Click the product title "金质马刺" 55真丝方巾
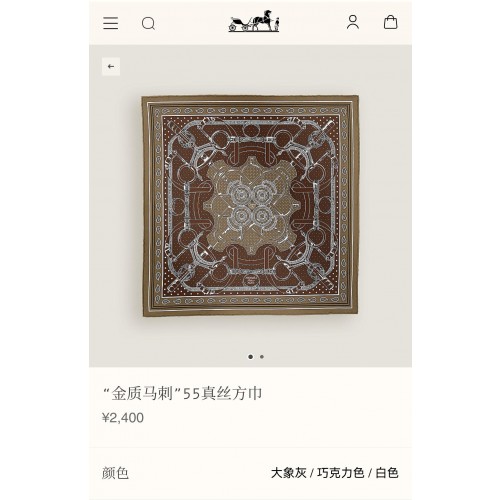 [x=183, y=393]
